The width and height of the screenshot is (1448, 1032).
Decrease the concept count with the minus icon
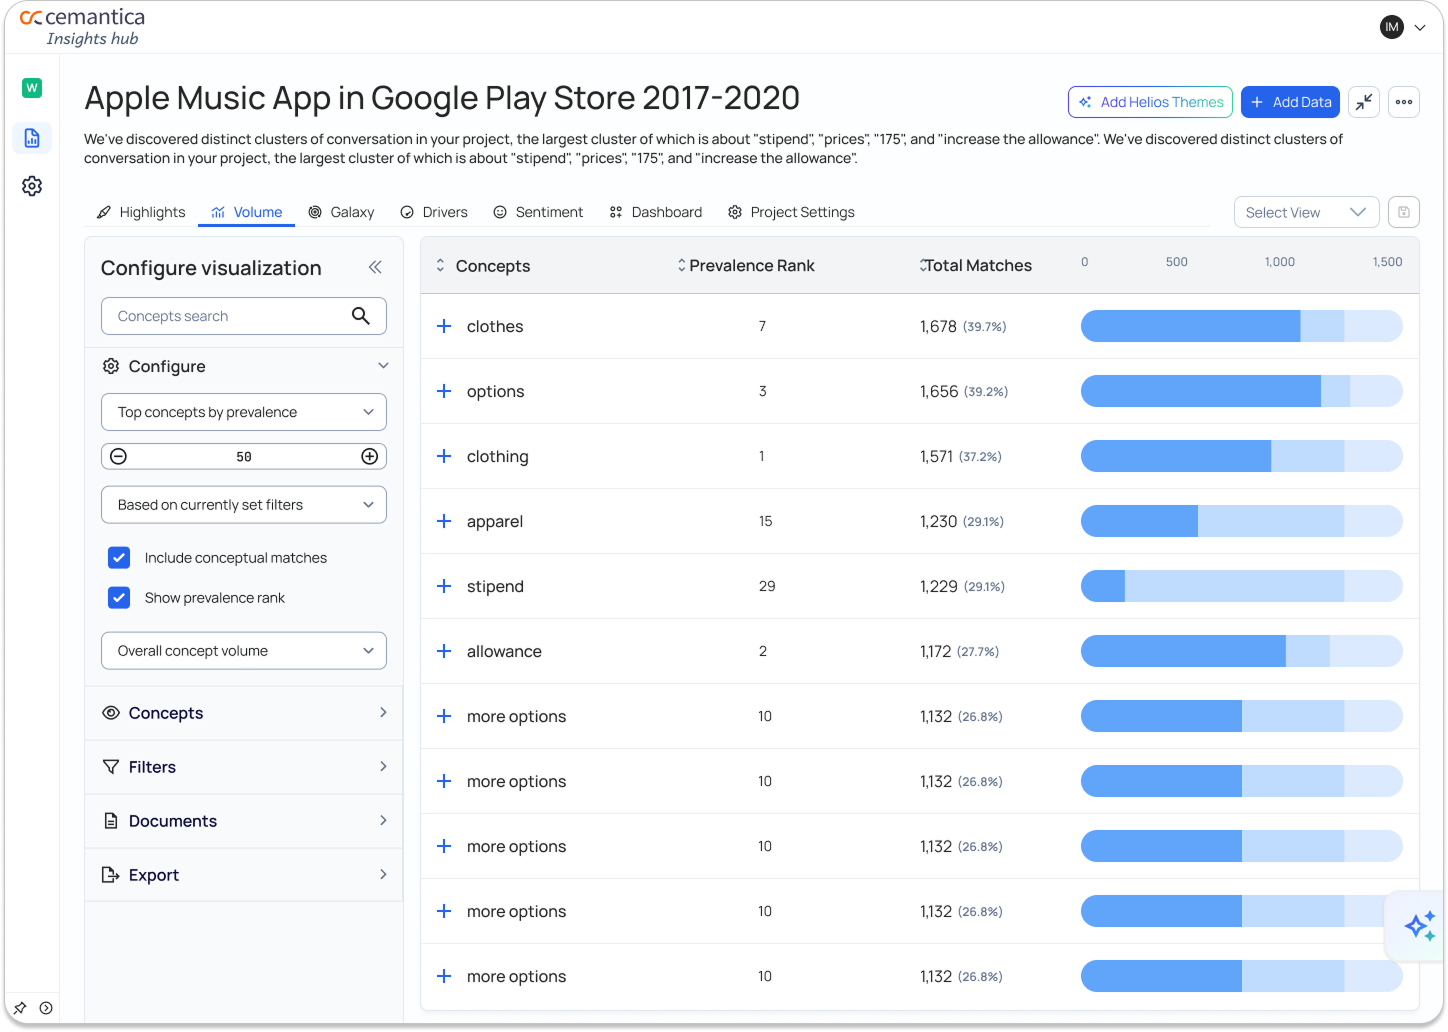point(118,457)
